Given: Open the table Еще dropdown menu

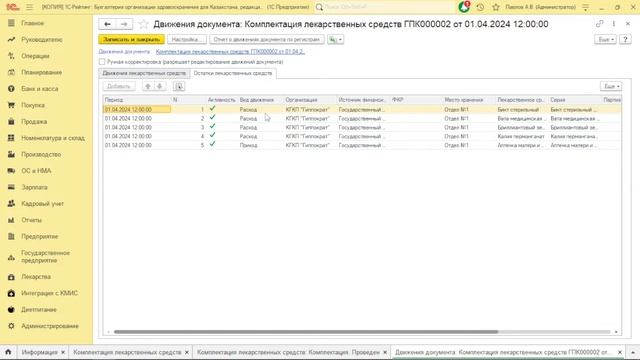Looking at the screenshot, I should [611, 86].
